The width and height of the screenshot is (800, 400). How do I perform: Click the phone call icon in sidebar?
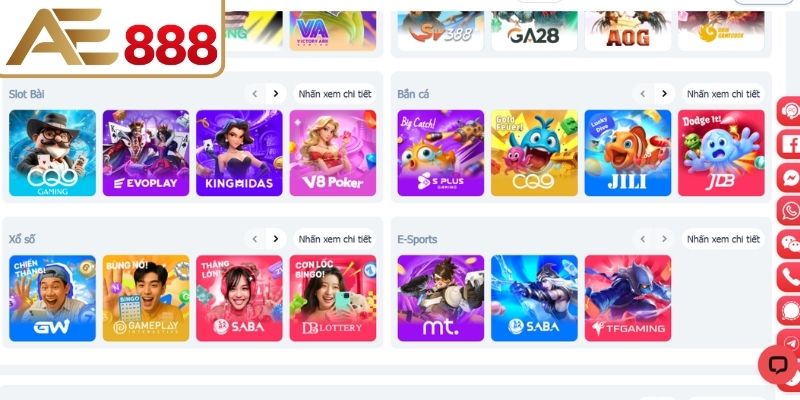pyautogui.click(x=789, y=277)
